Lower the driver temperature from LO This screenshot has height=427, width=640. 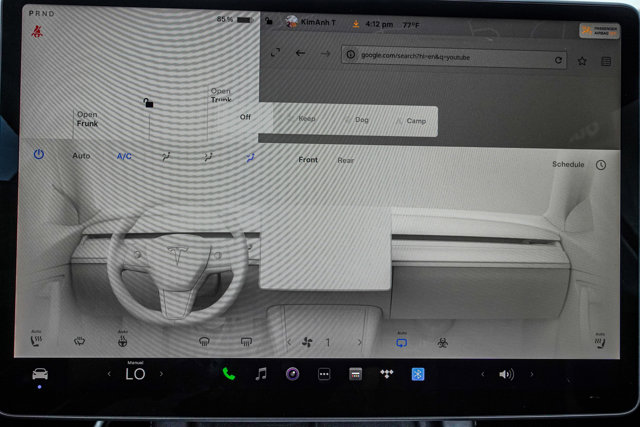click(x=109, y=374)
